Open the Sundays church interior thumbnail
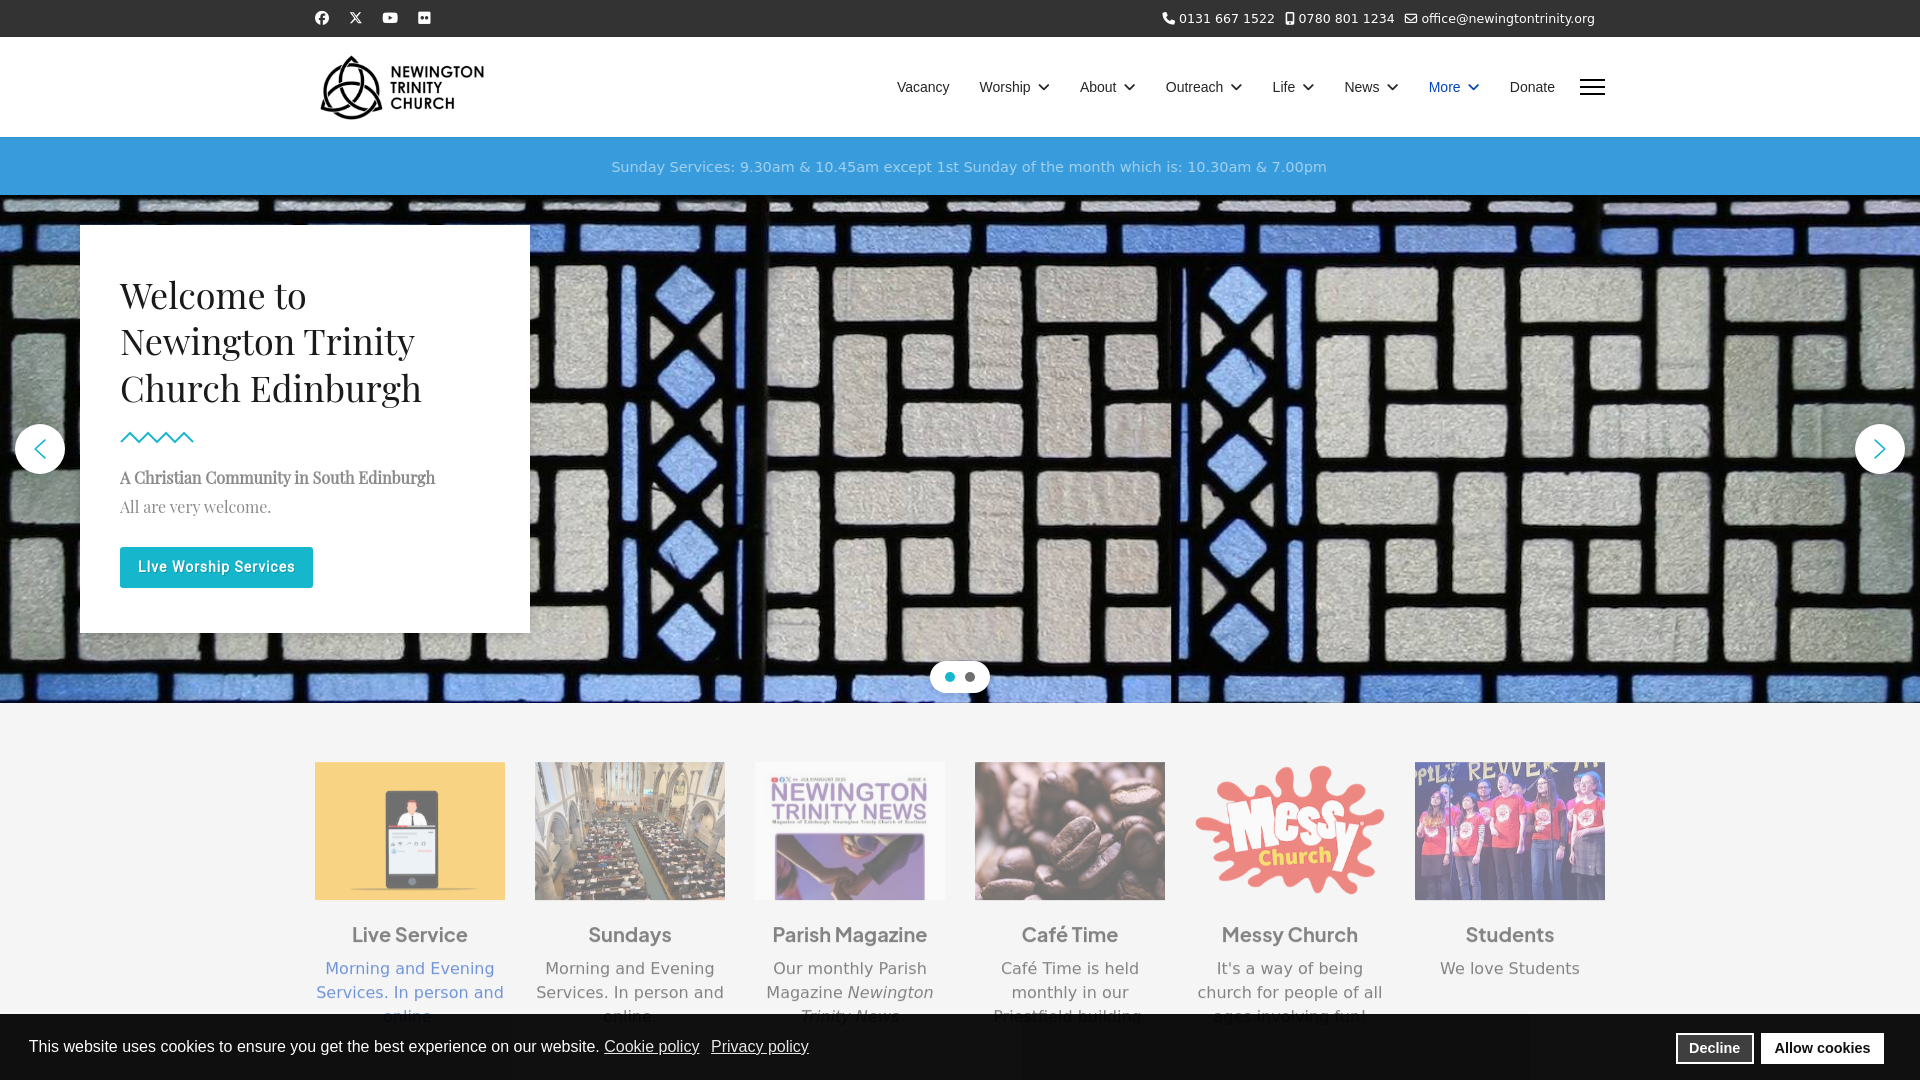The height and width of the screenshot is (1080, 1920). (630, 831)
